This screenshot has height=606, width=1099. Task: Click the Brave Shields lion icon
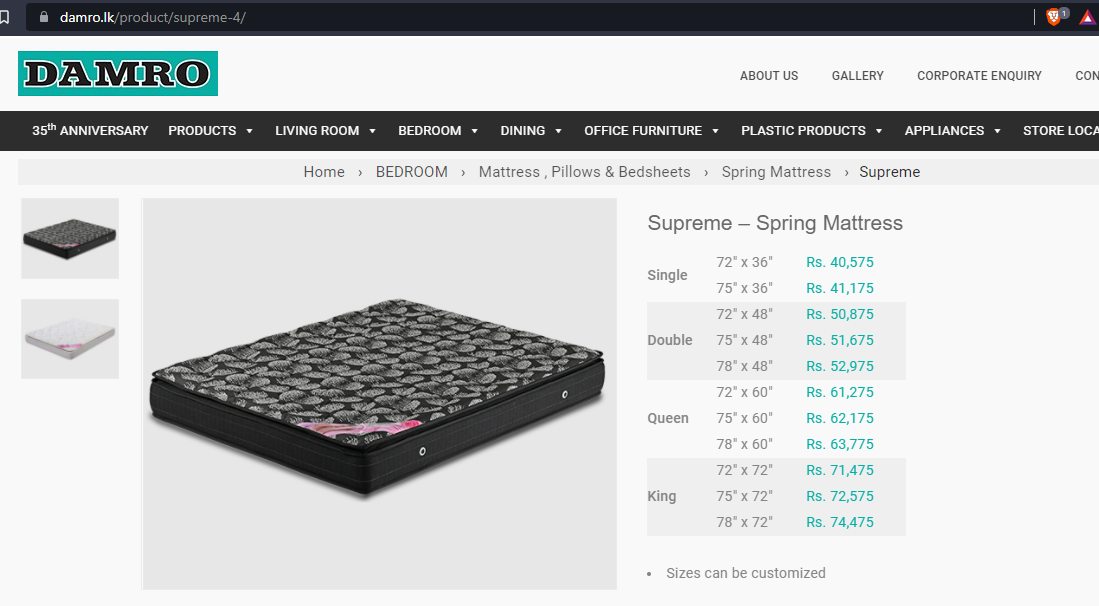coord(1053,18)
